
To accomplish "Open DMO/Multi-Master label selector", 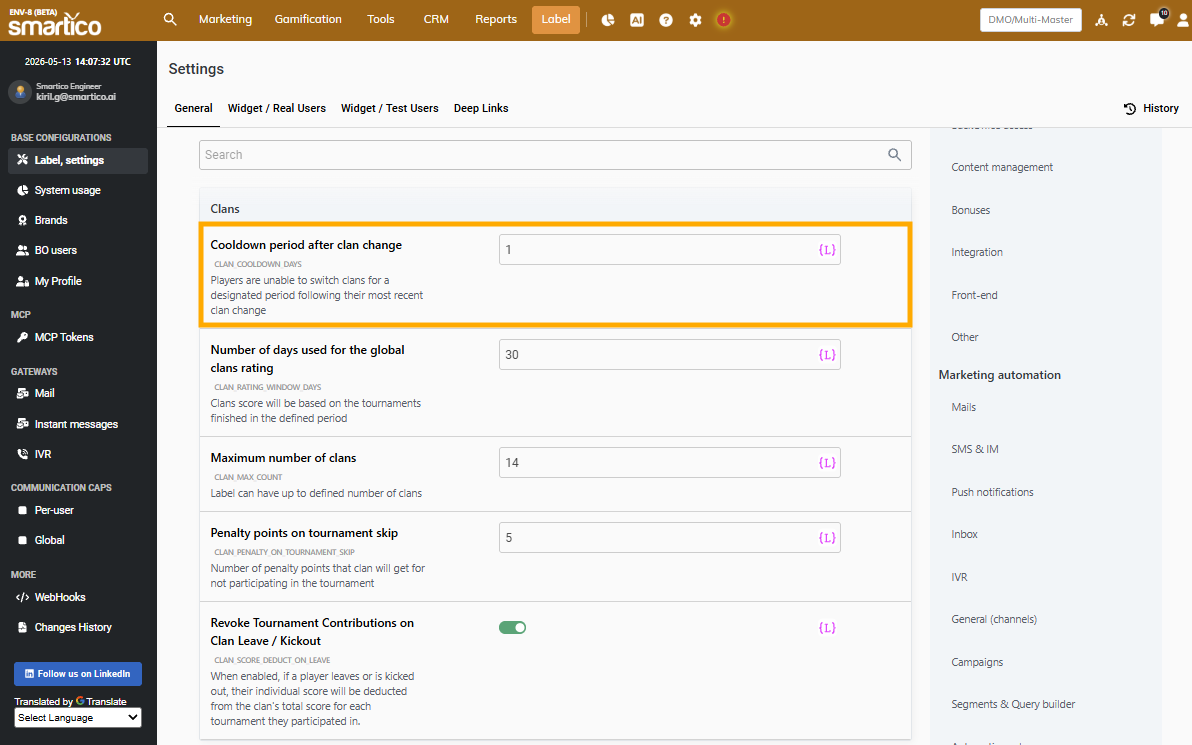I will point(1030,20).
